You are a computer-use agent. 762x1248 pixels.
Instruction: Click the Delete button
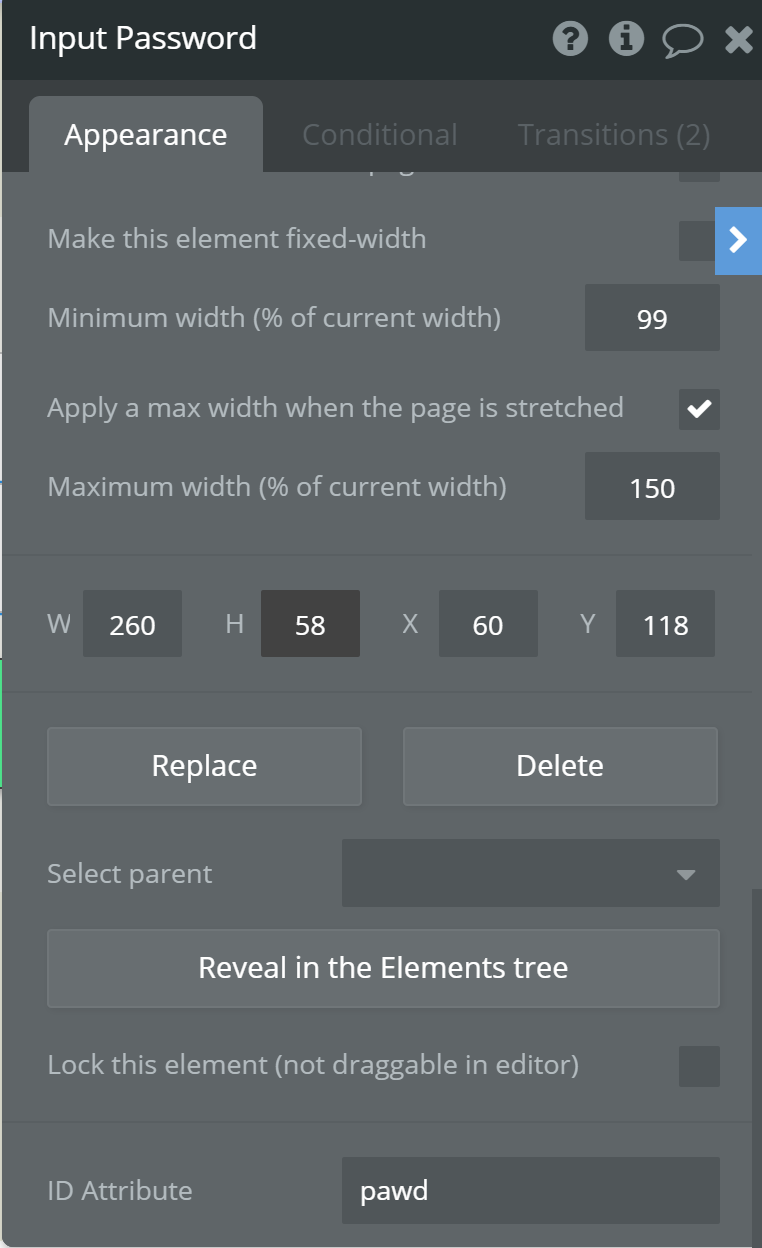coord(560,766)
